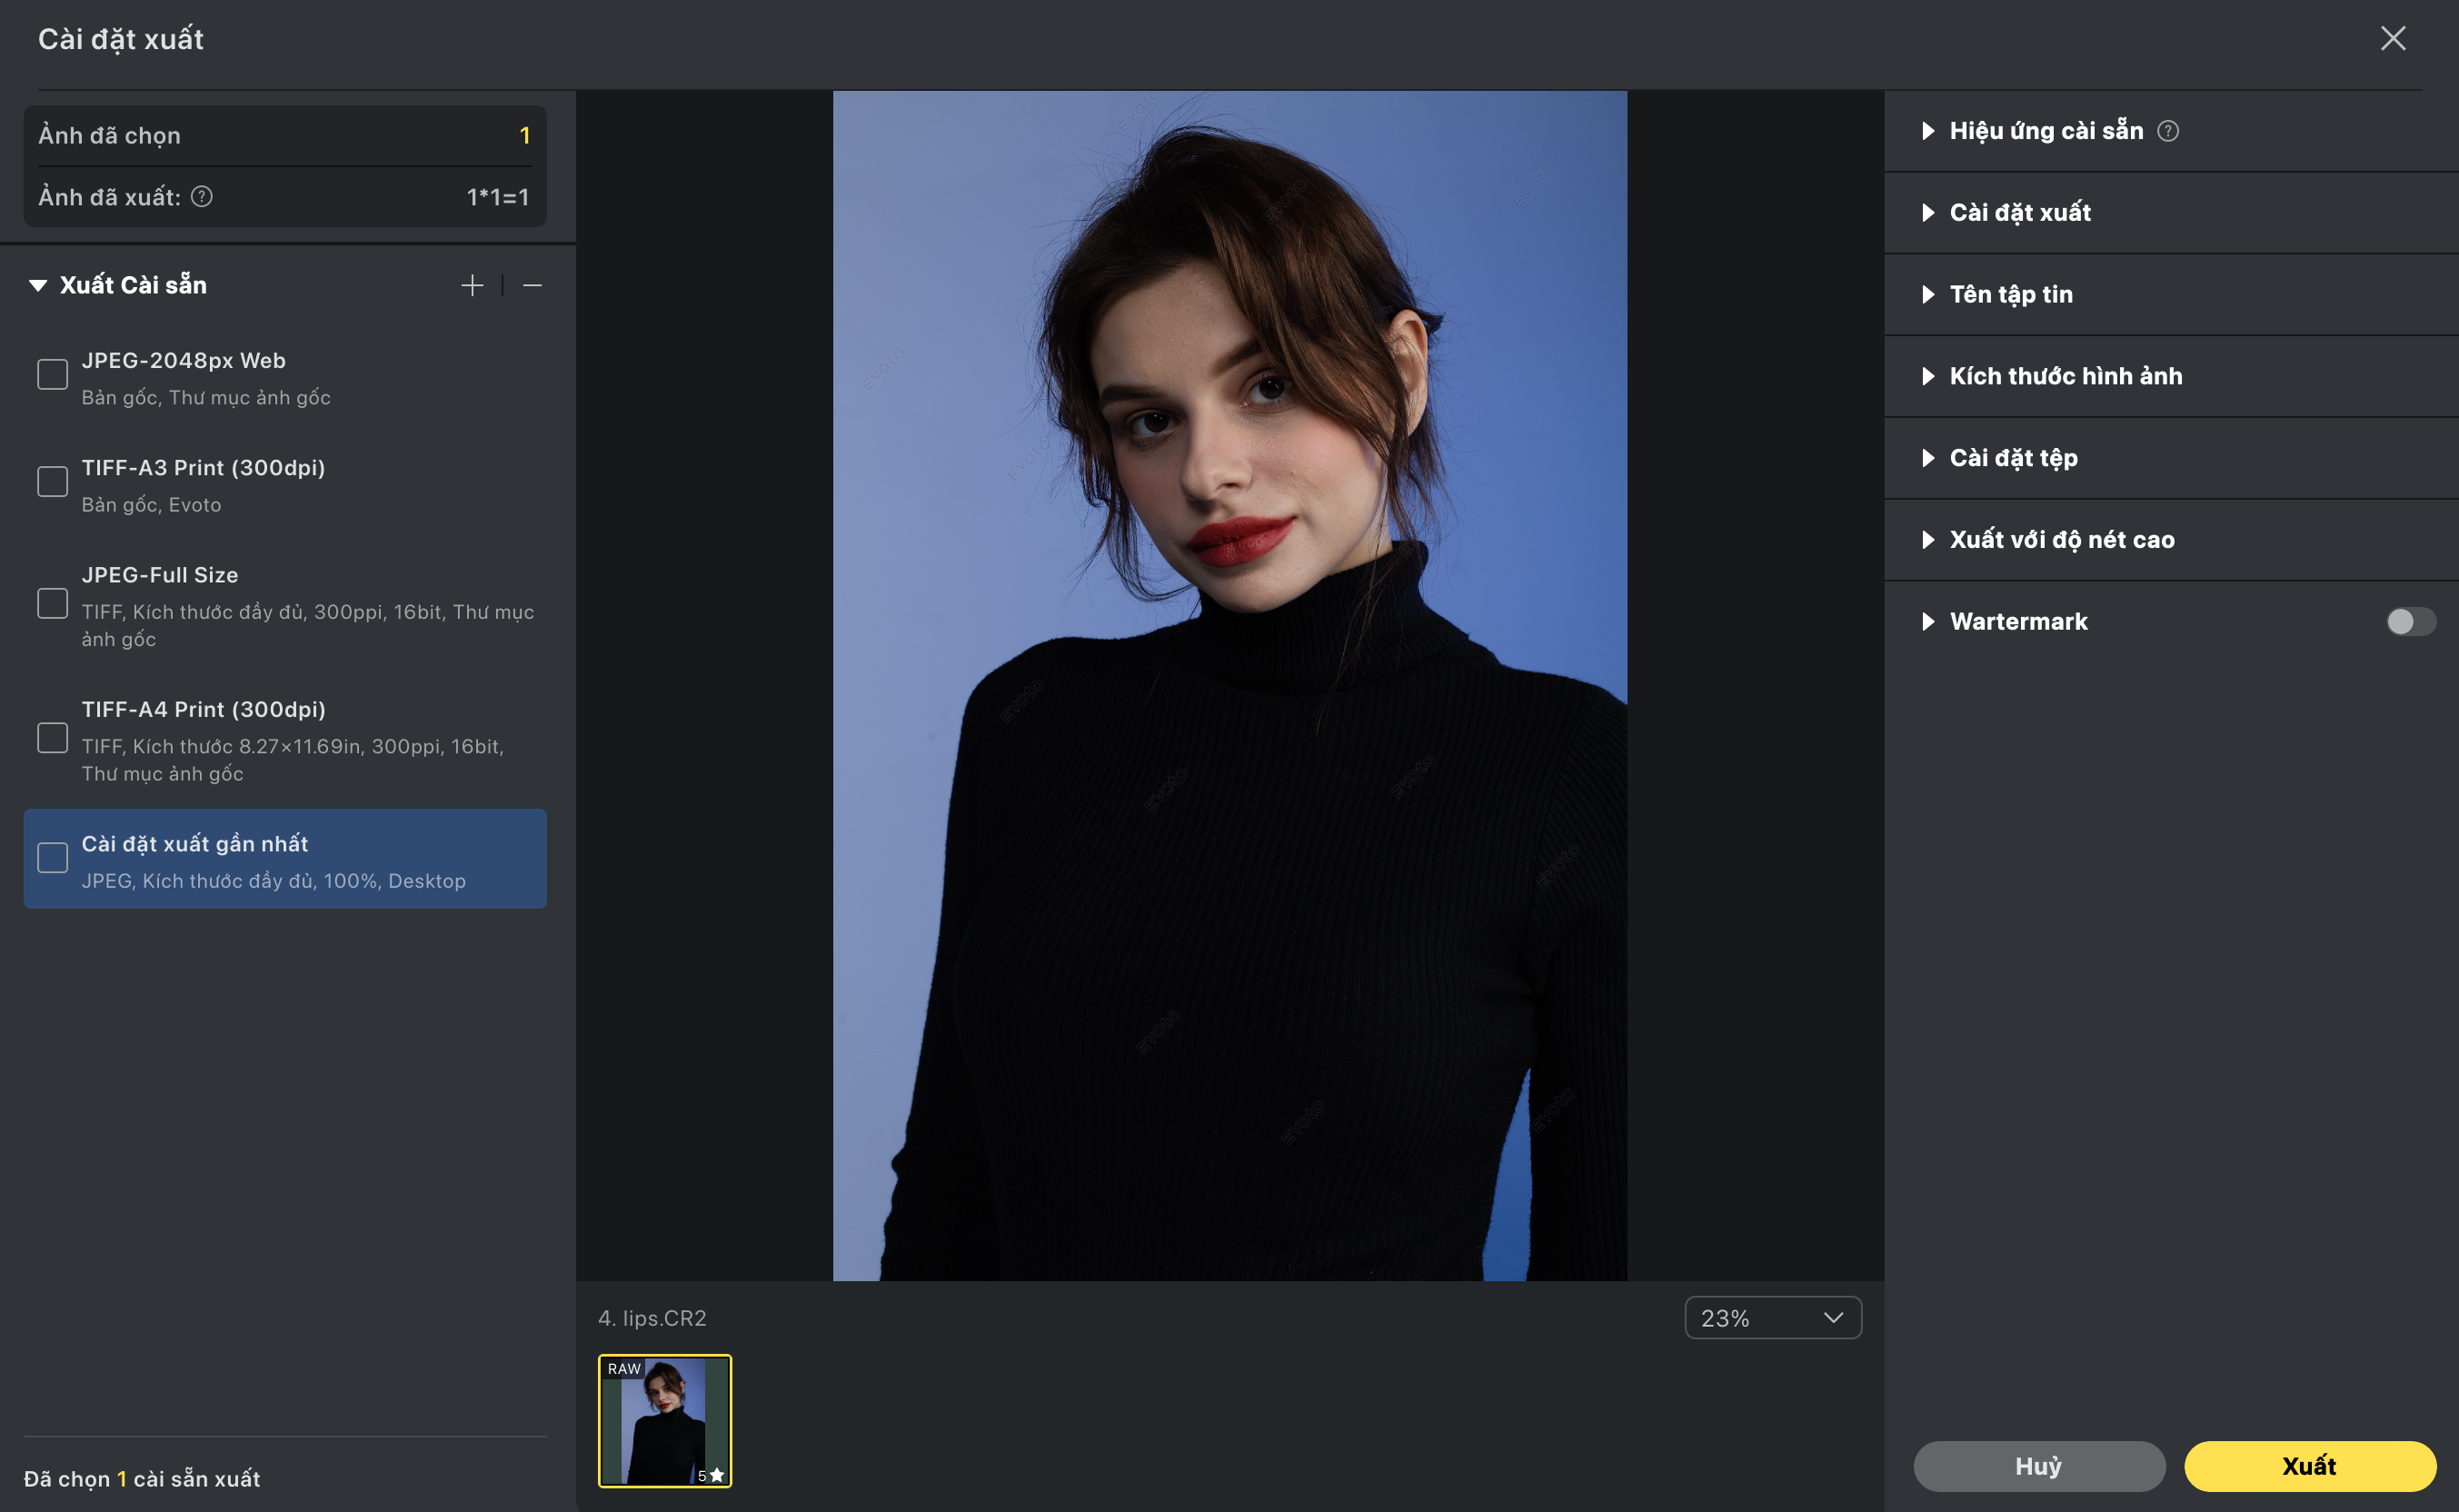Click the Huỷ cancel button
The height and width of the screenshot is (1512, 2459).
[x=2038, y=1466]
